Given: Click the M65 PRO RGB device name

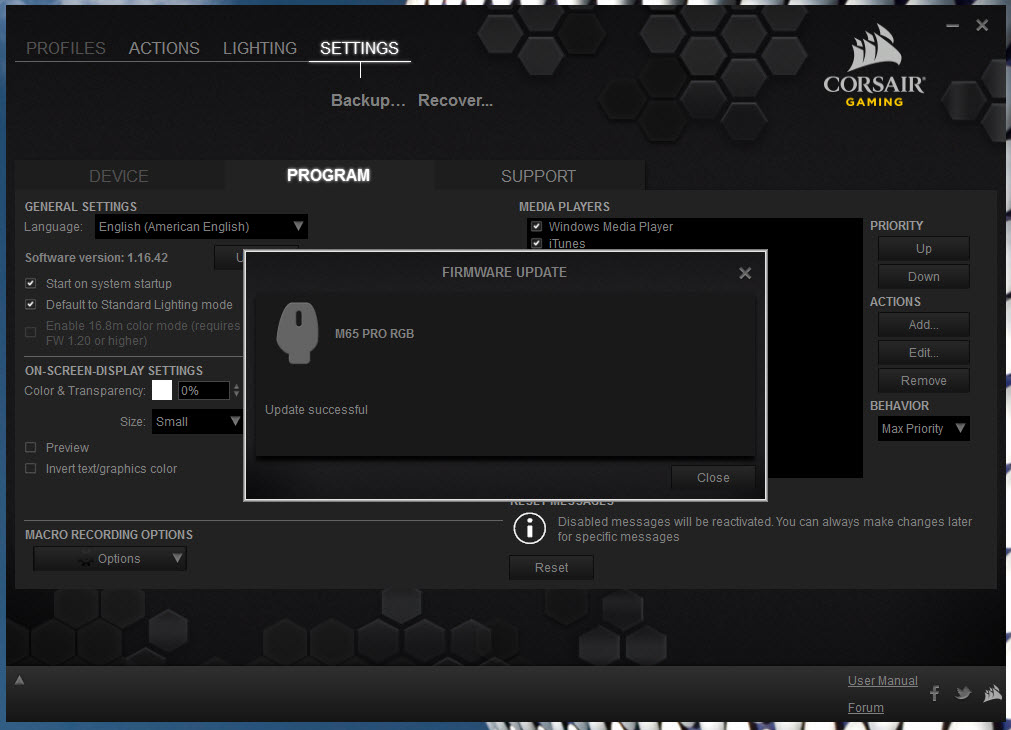Looking at the screenshot, I should (x=374, y=334).
